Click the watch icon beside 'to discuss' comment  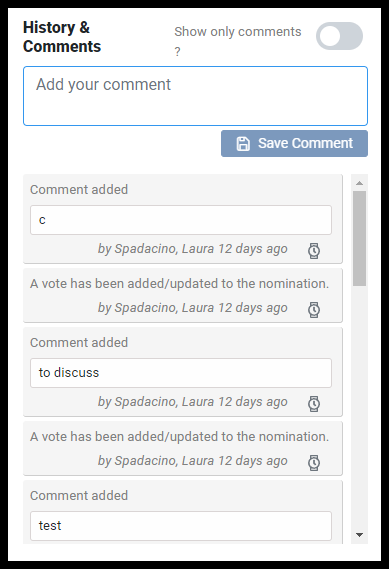pos(314,404)
